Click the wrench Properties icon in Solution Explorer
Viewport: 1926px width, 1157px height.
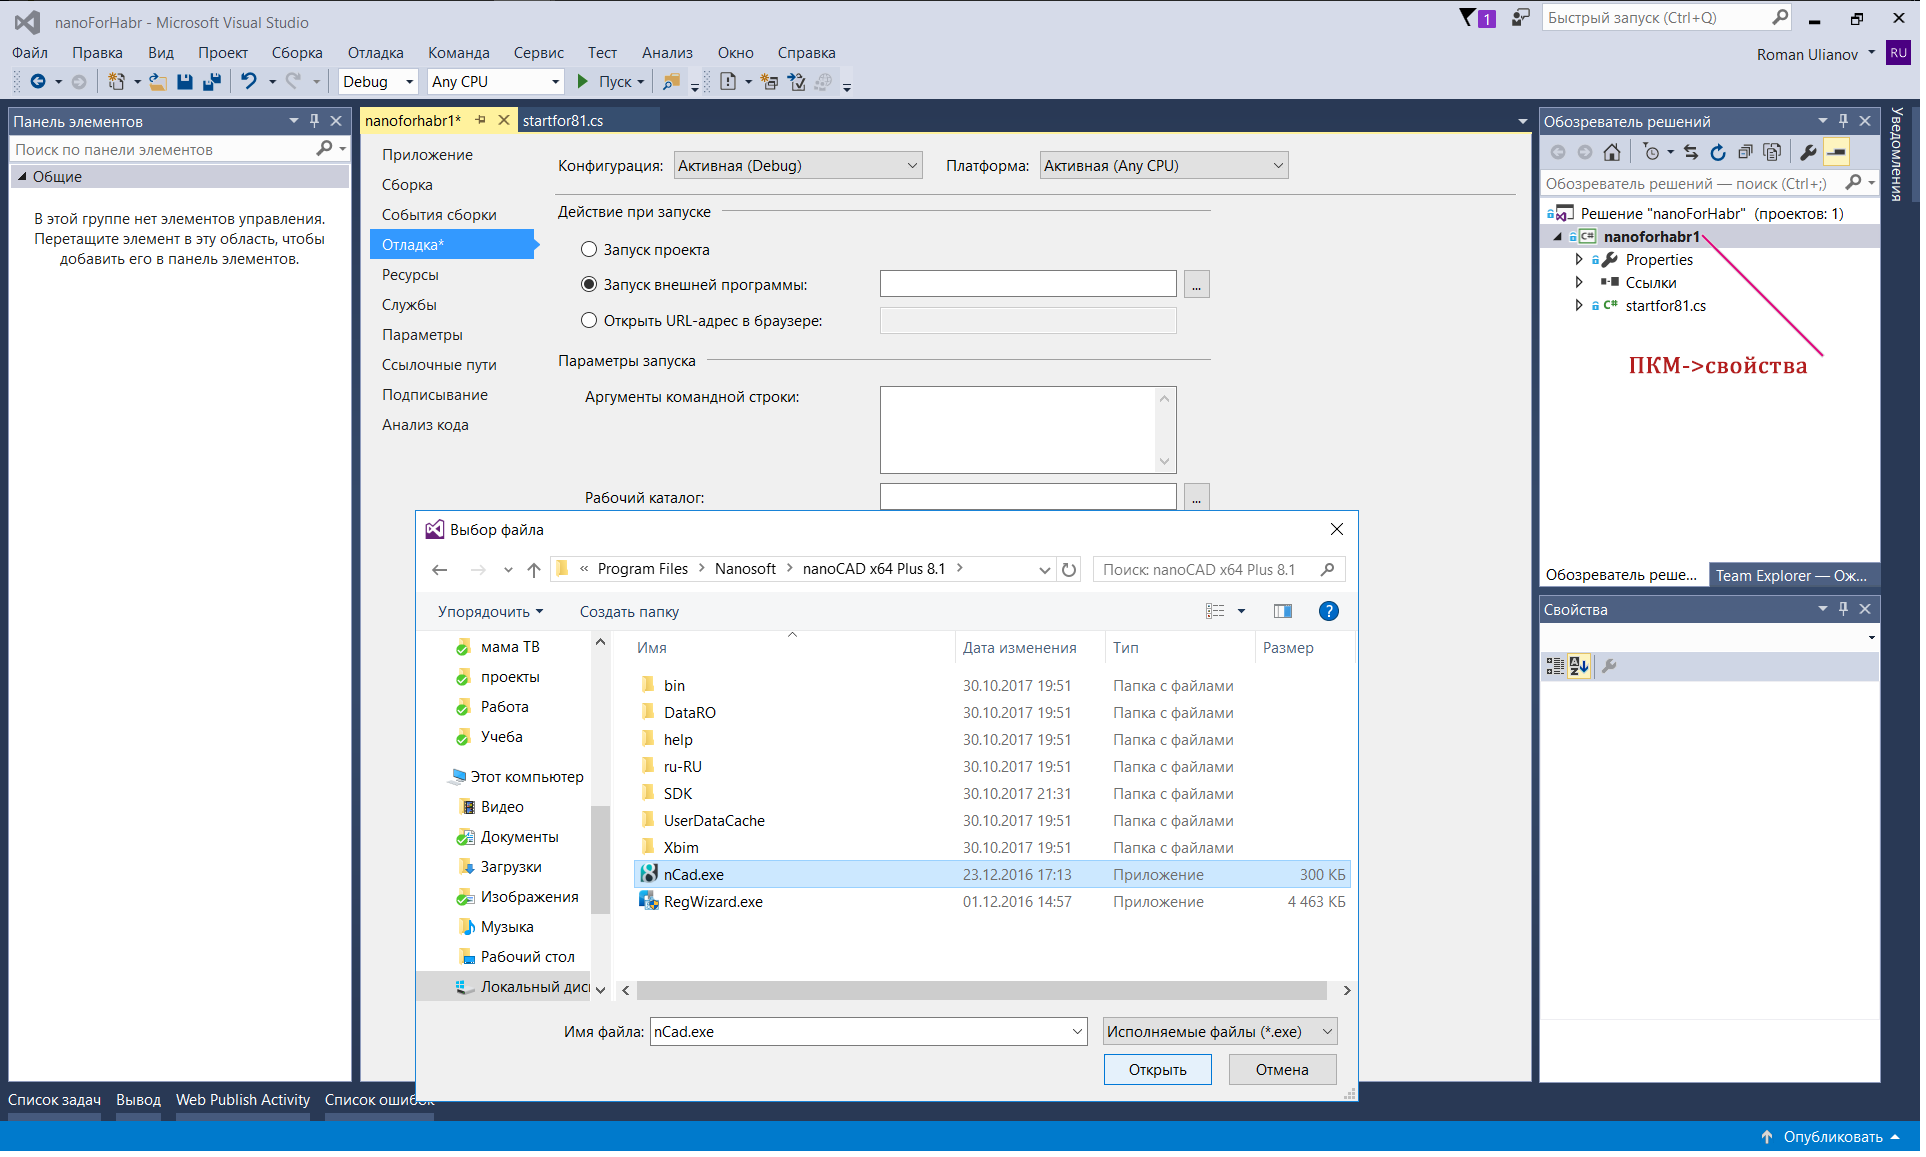click(x=1808, y=152)
